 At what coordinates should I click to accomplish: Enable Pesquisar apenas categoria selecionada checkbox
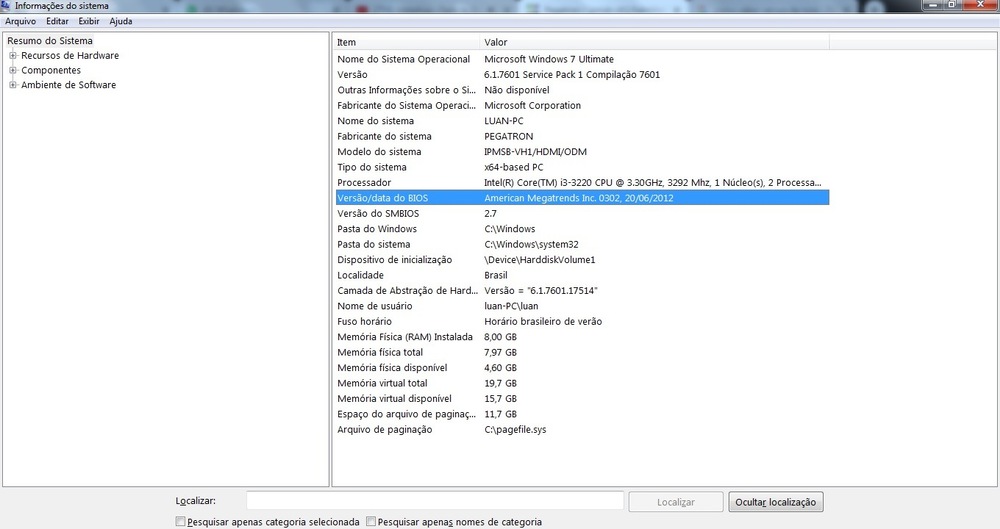point(180,522)
